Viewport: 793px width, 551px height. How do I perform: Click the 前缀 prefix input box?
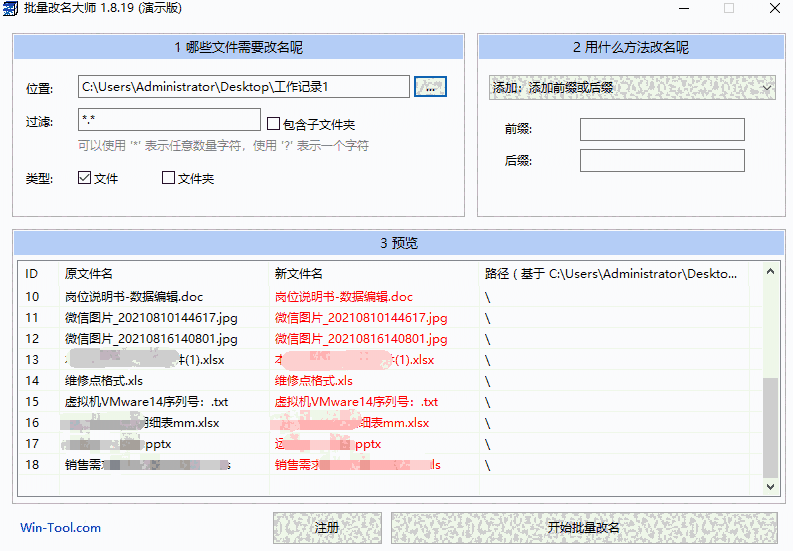click(662, 129)
